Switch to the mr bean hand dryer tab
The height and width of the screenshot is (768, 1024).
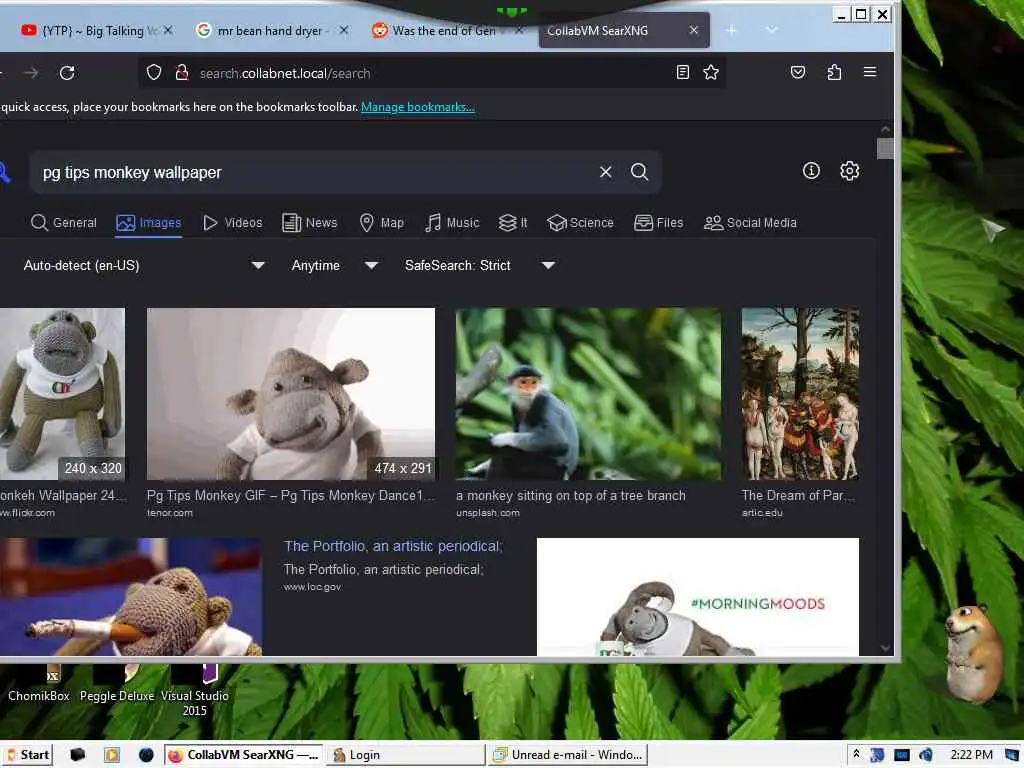[x=270, y=31]
